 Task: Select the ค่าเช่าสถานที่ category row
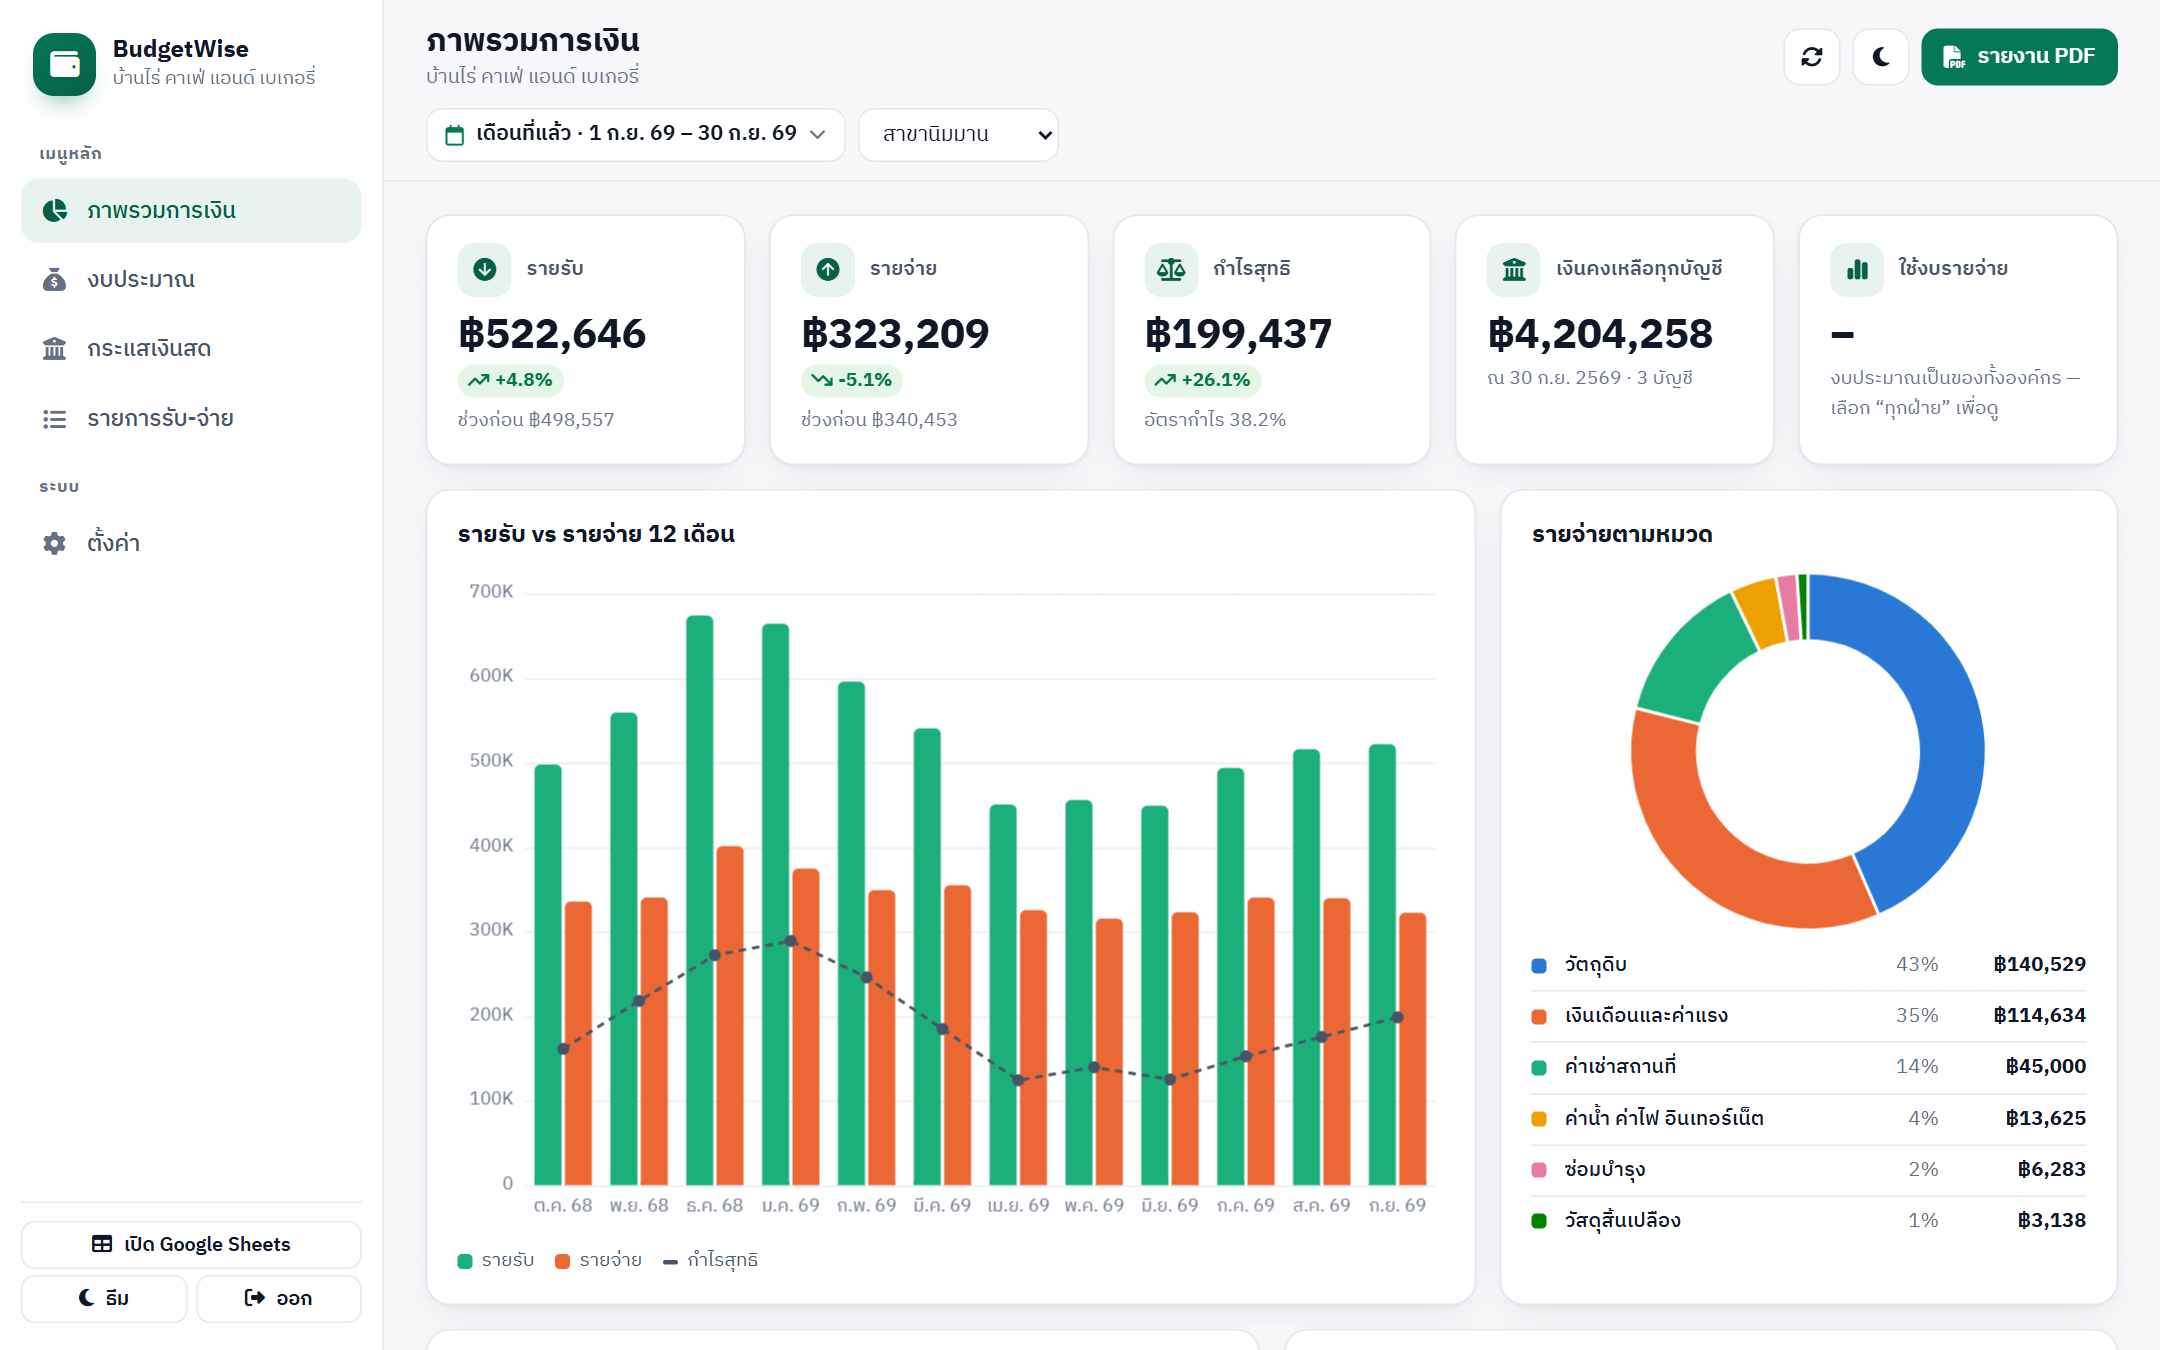[x=1808, y=1067]
